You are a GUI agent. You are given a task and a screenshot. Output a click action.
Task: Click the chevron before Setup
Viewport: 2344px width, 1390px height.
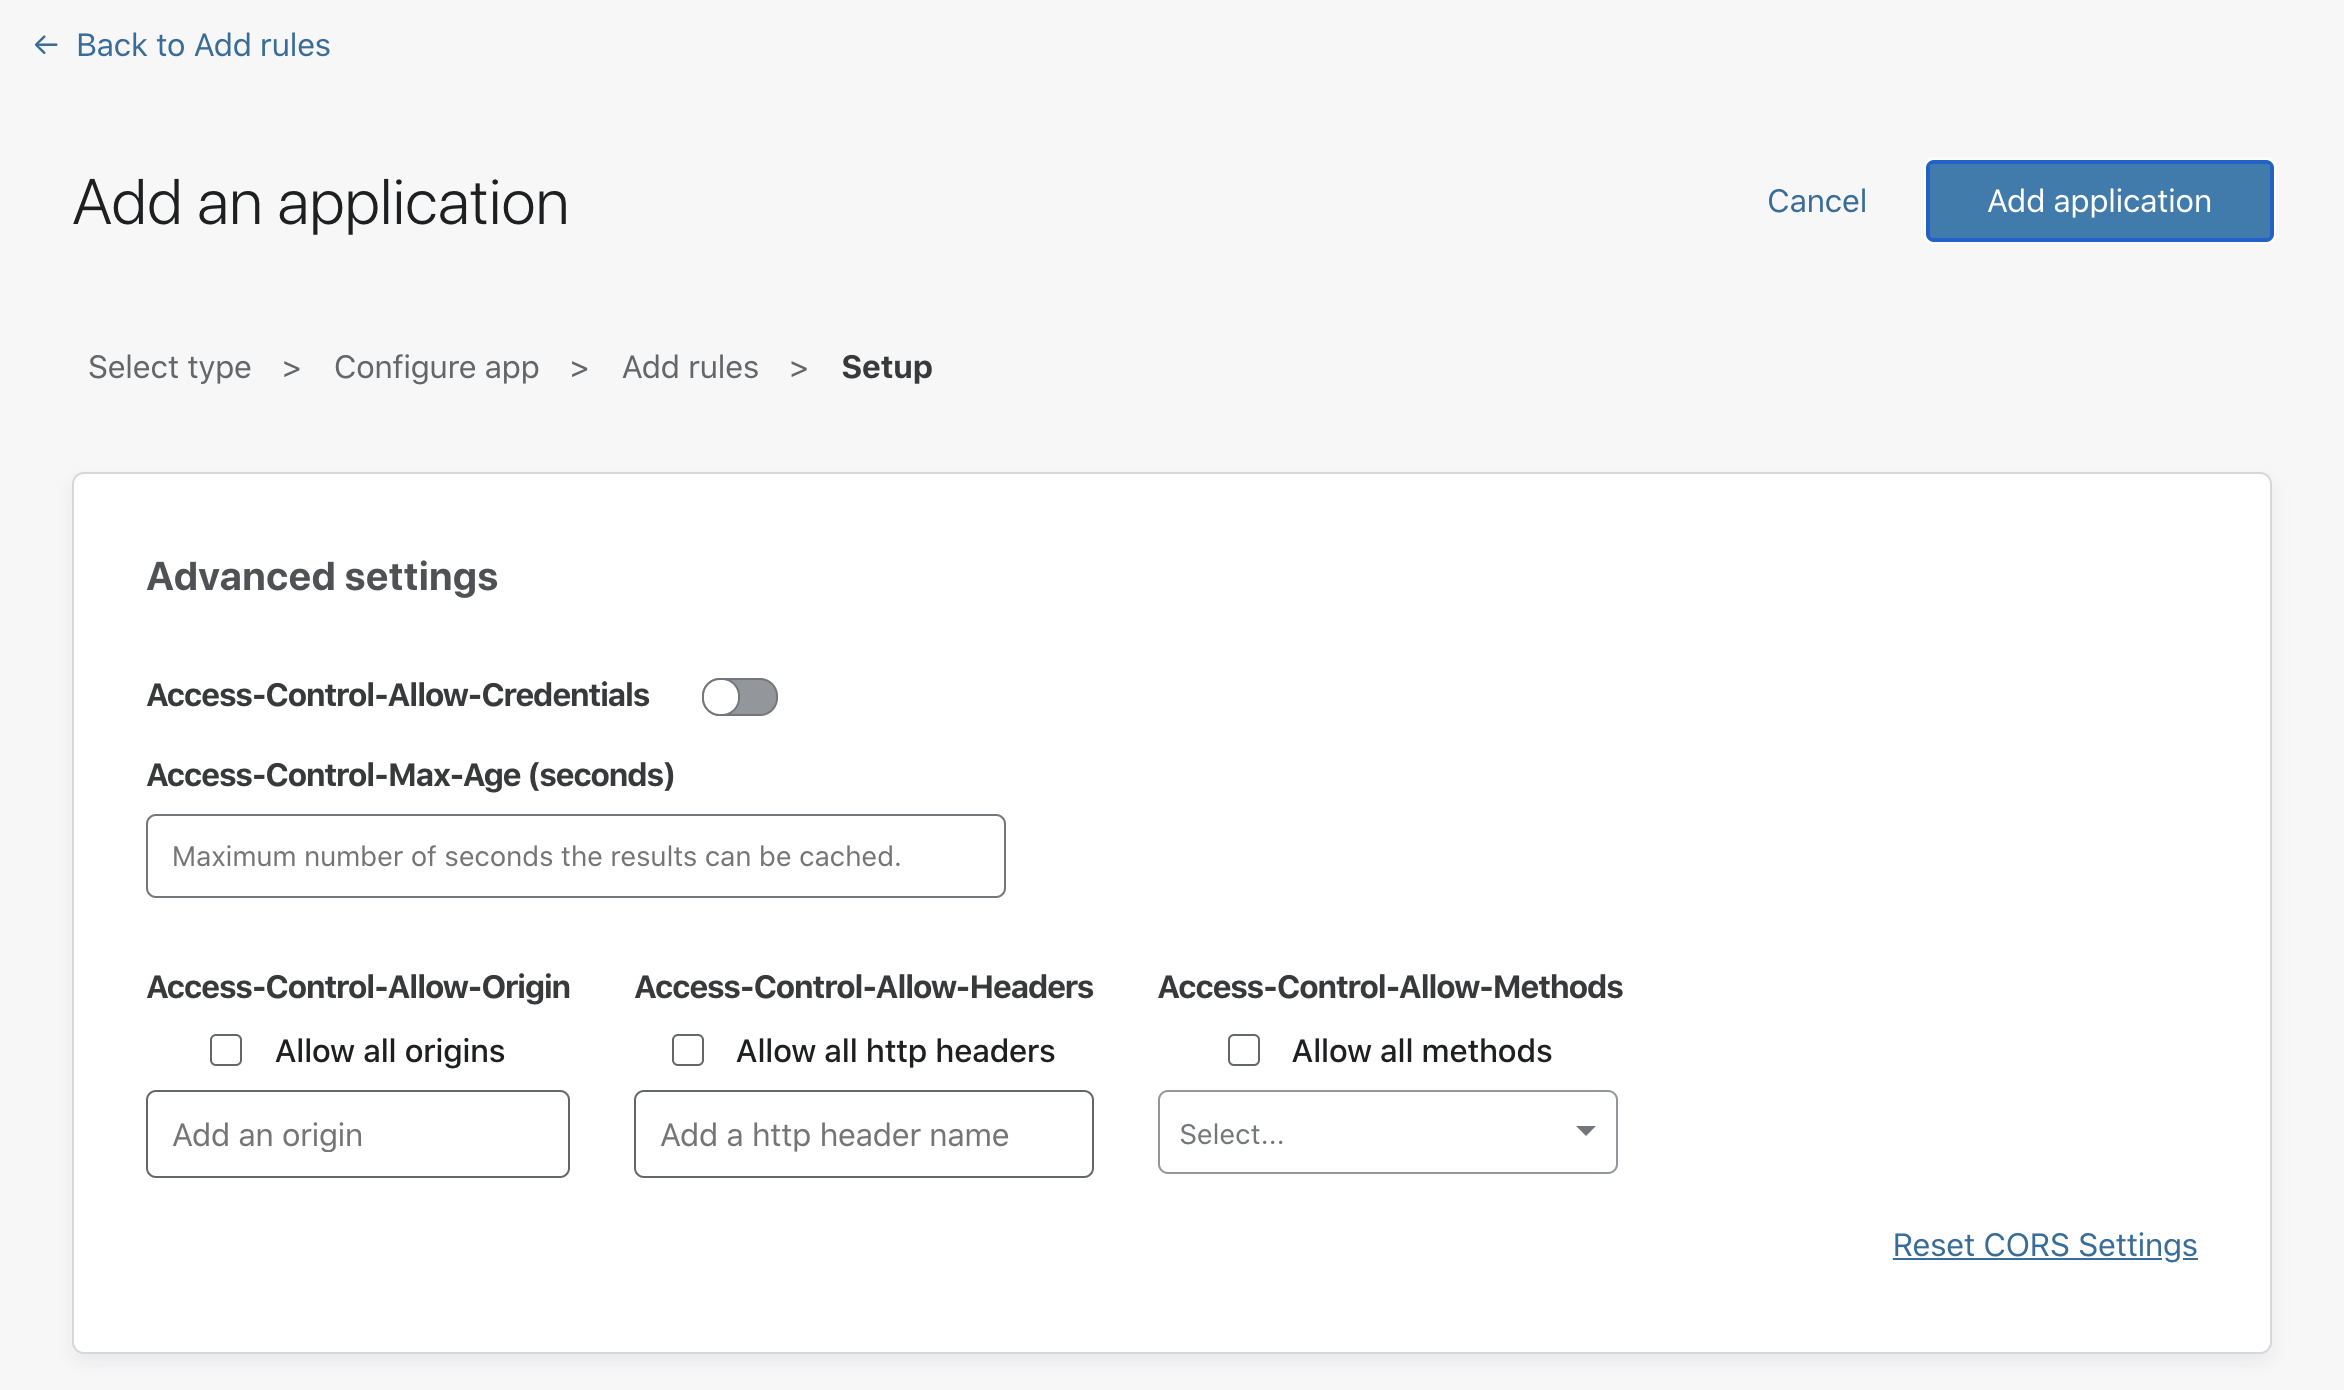tap(799, 369)
